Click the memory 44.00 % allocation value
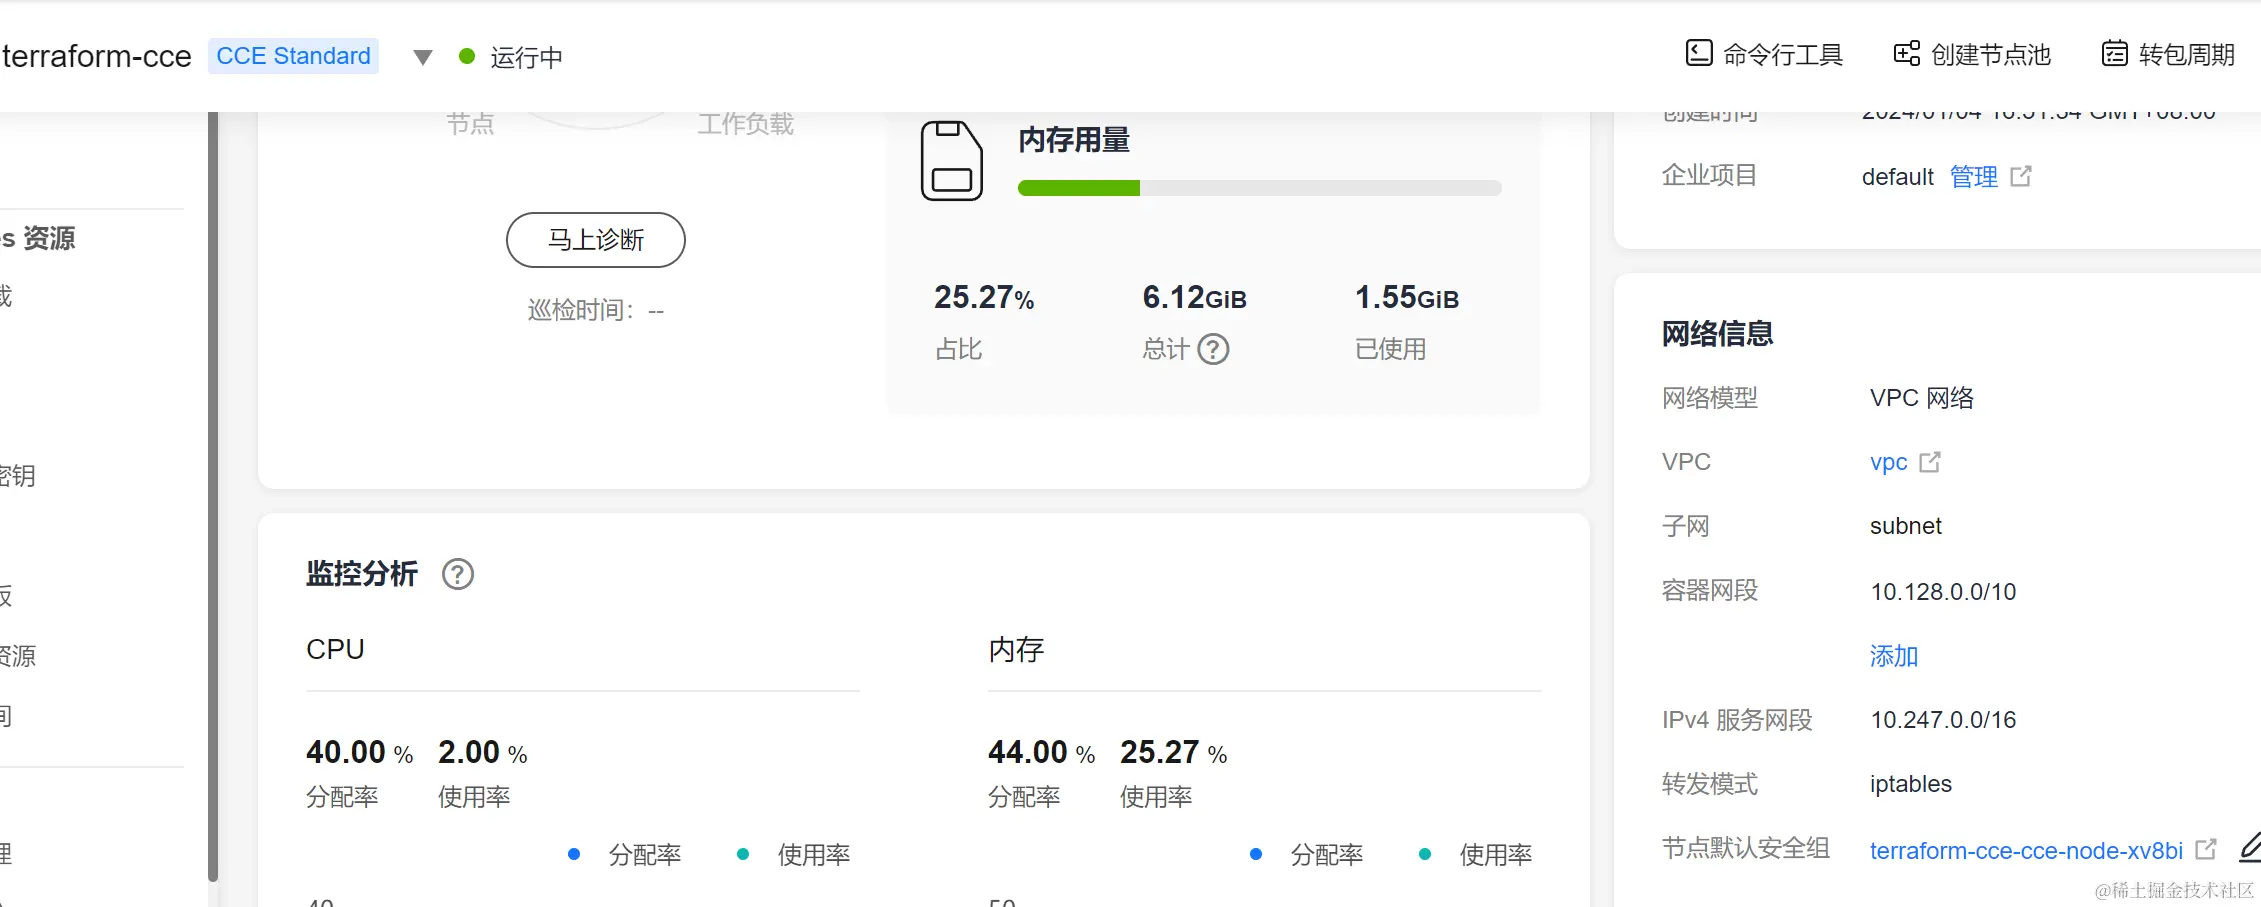 click(x=1042, y=752)
